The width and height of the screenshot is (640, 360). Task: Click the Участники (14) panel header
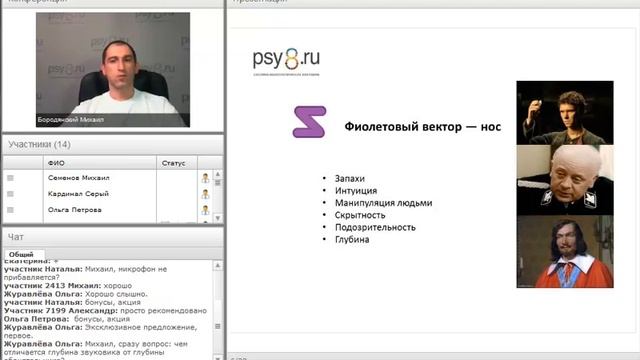coord(113,144)
